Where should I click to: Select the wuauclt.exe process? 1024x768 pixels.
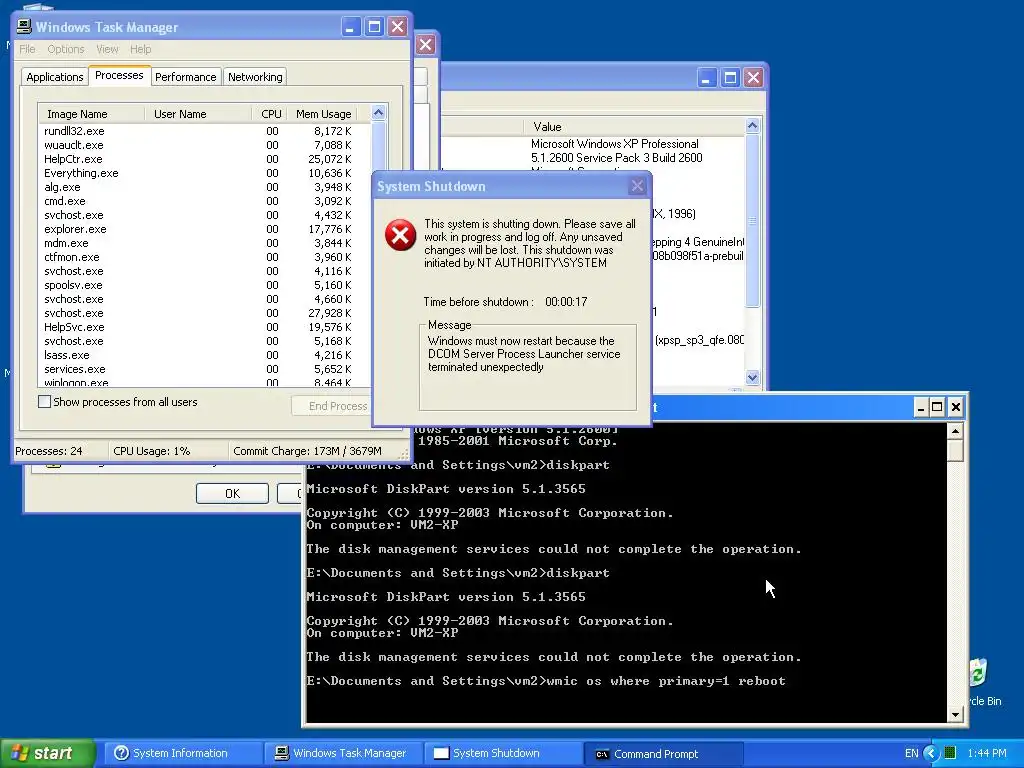tap(74, 145)
